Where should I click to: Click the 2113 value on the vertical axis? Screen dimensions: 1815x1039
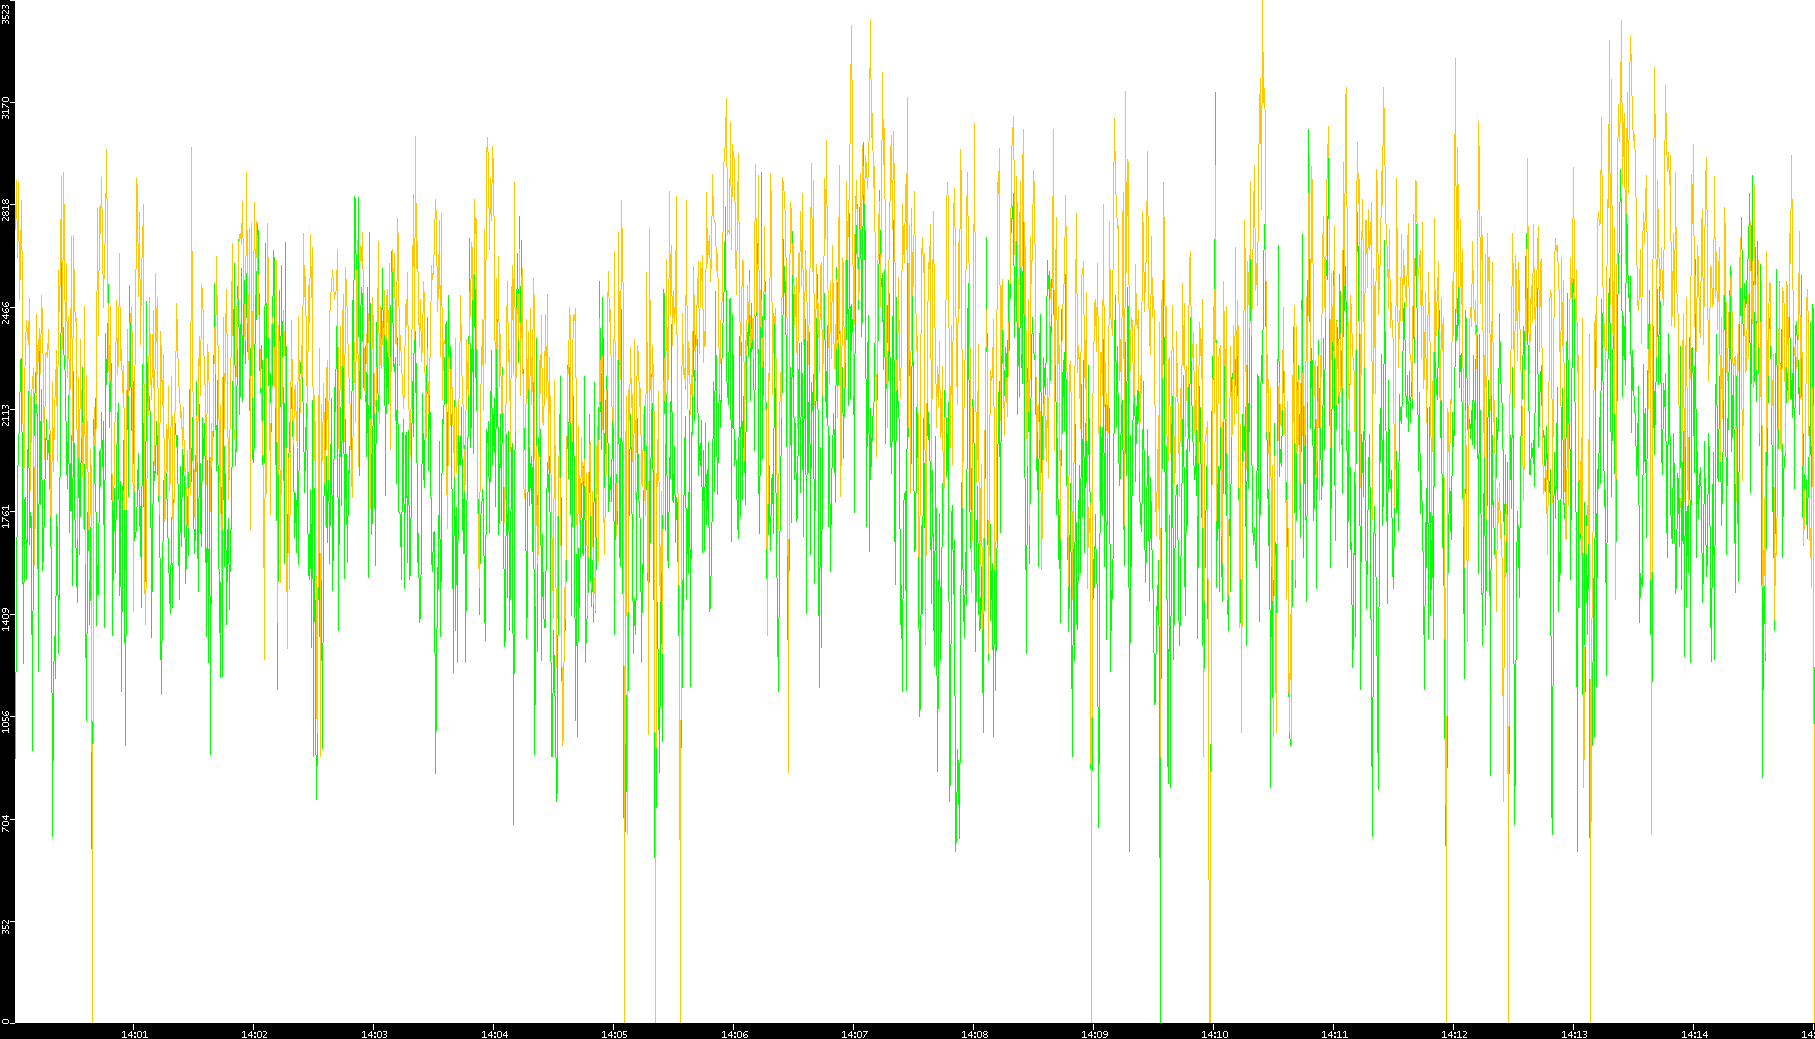point(6,414)
